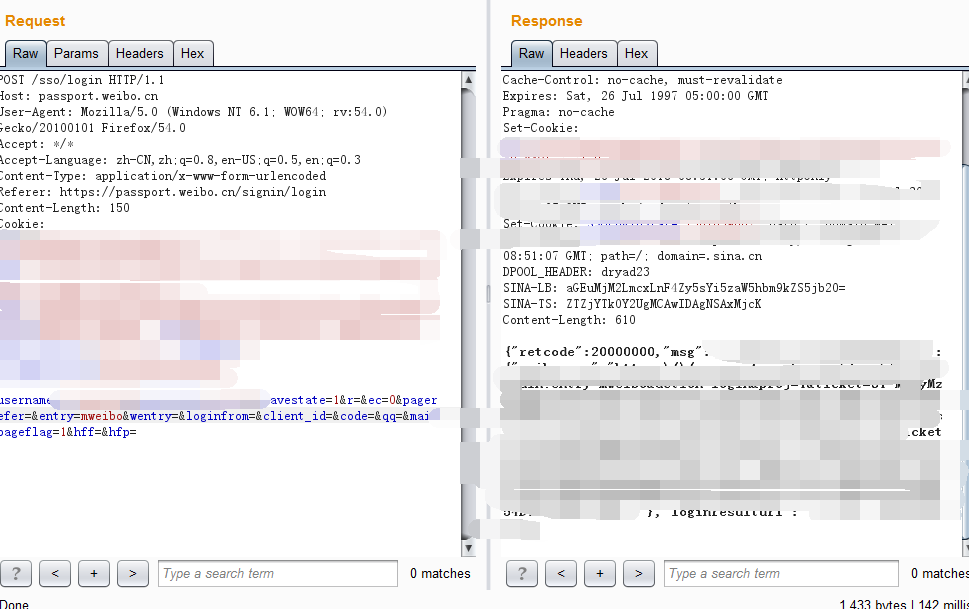Open the Headers tab in Response panel
The image size is (969, 609).
coord(583,54)
